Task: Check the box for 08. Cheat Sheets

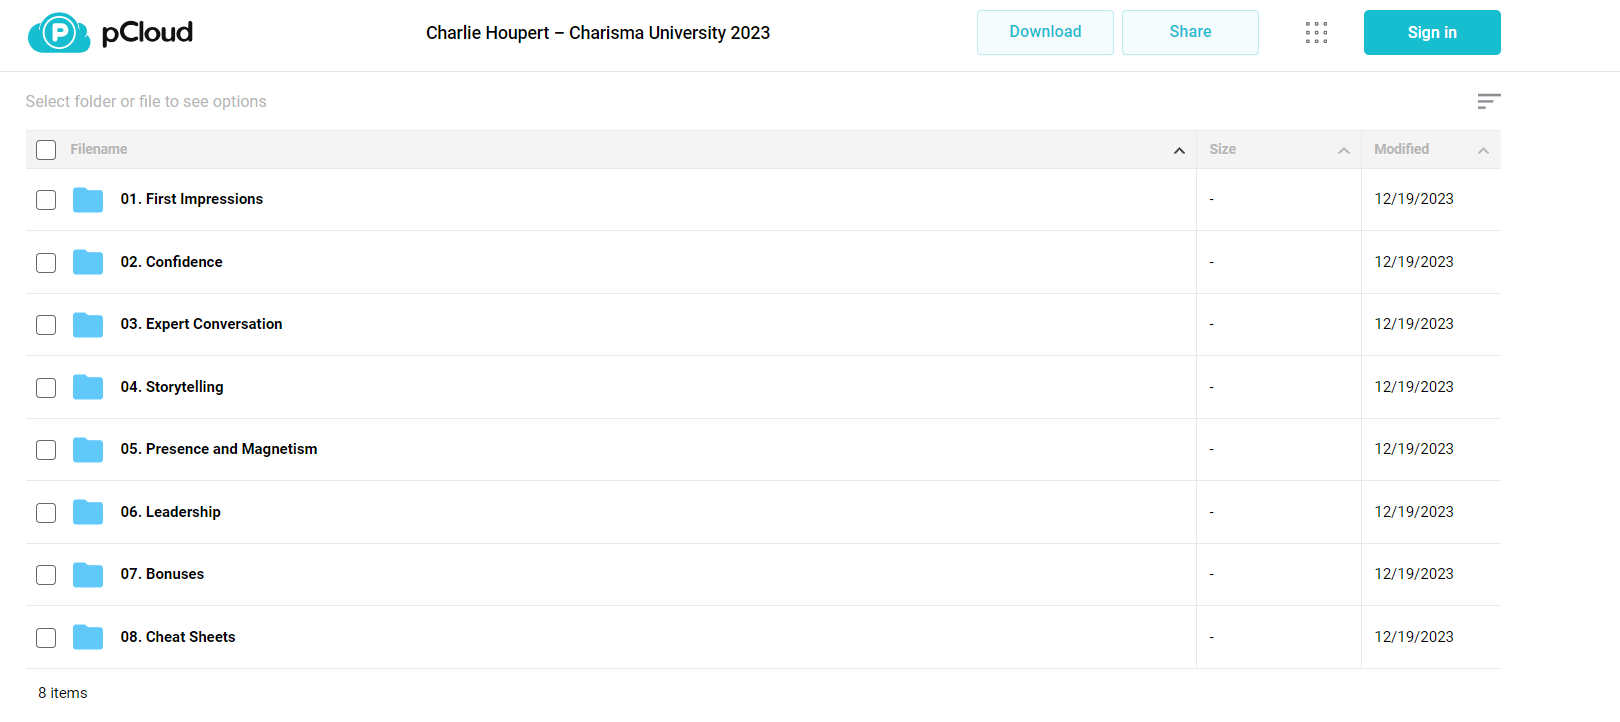Action: (46, 638)
